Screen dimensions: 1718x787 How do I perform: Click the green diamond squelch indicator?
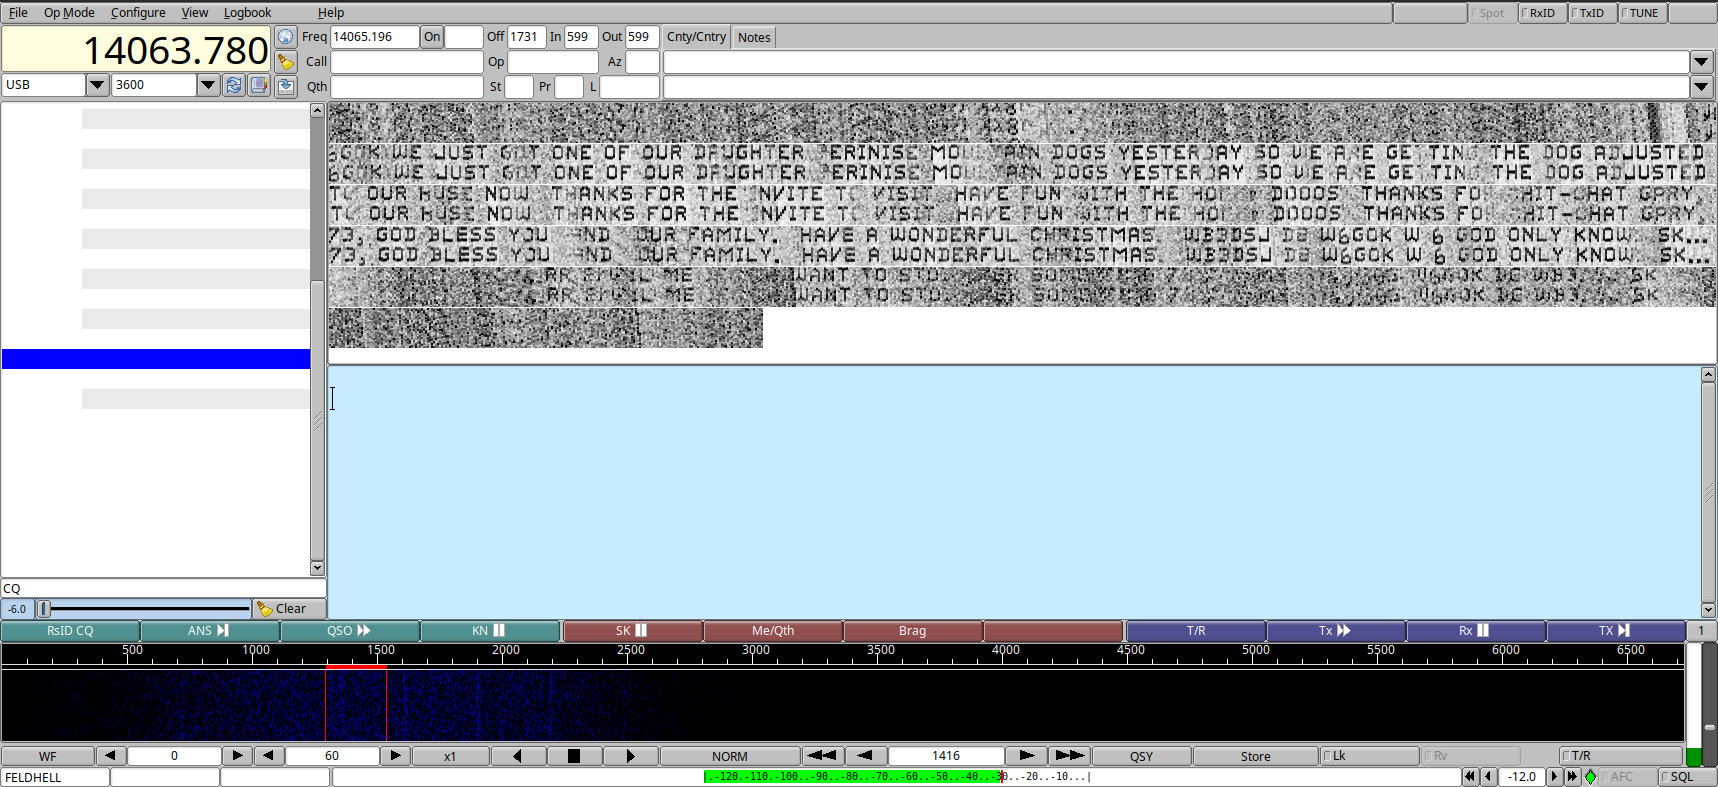coord(1590,777)
